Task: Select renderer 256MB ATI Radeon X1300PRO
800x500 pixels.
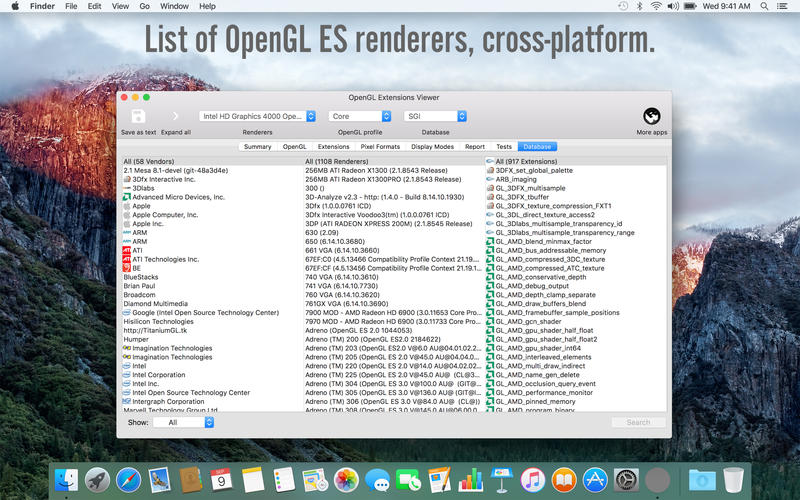Action: (x=393, y=179)
